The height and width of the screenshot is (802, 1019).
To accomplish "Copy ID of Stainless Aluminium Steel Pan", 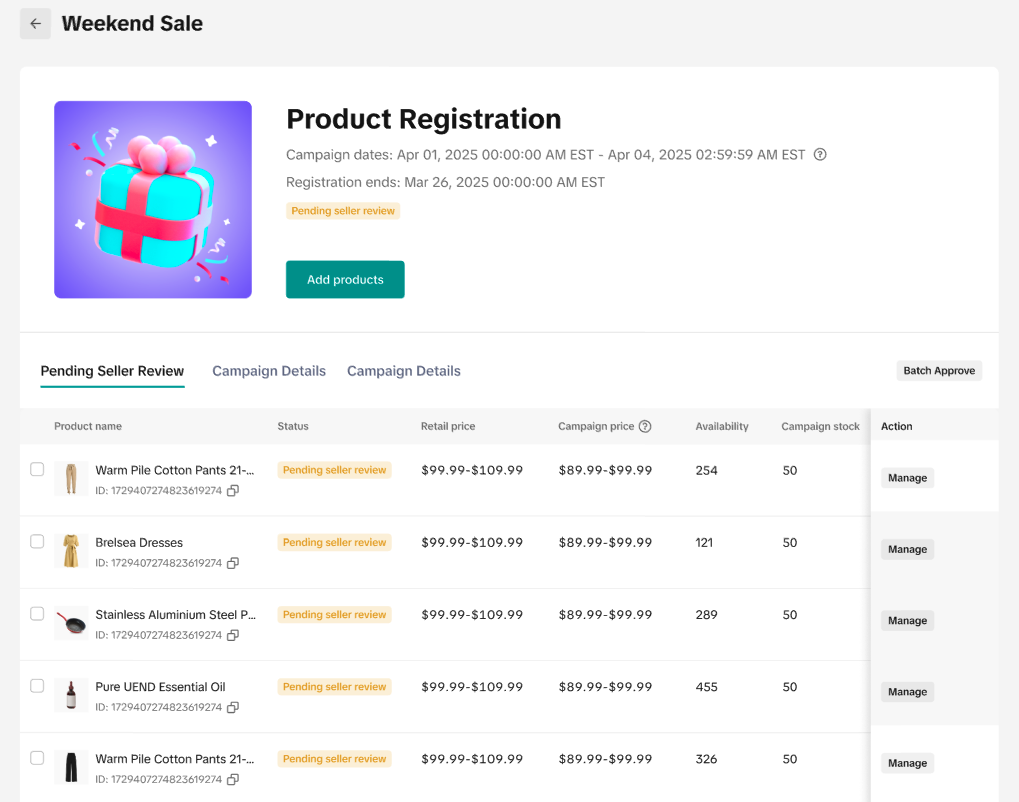I will pyautogui.click(x=233, y=635).
